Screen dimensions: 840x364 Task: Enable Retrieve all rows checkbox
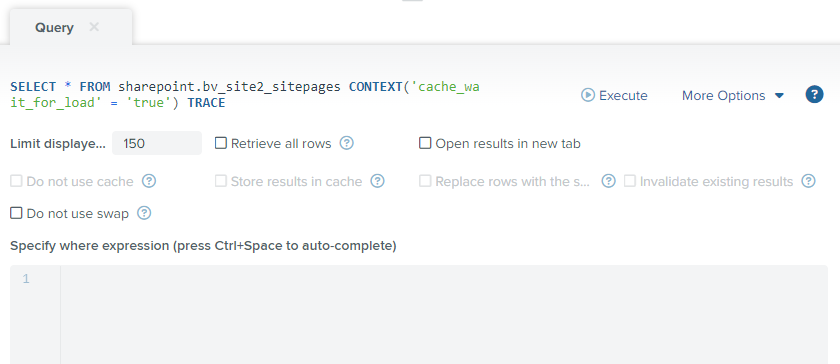tap(221, 143)
